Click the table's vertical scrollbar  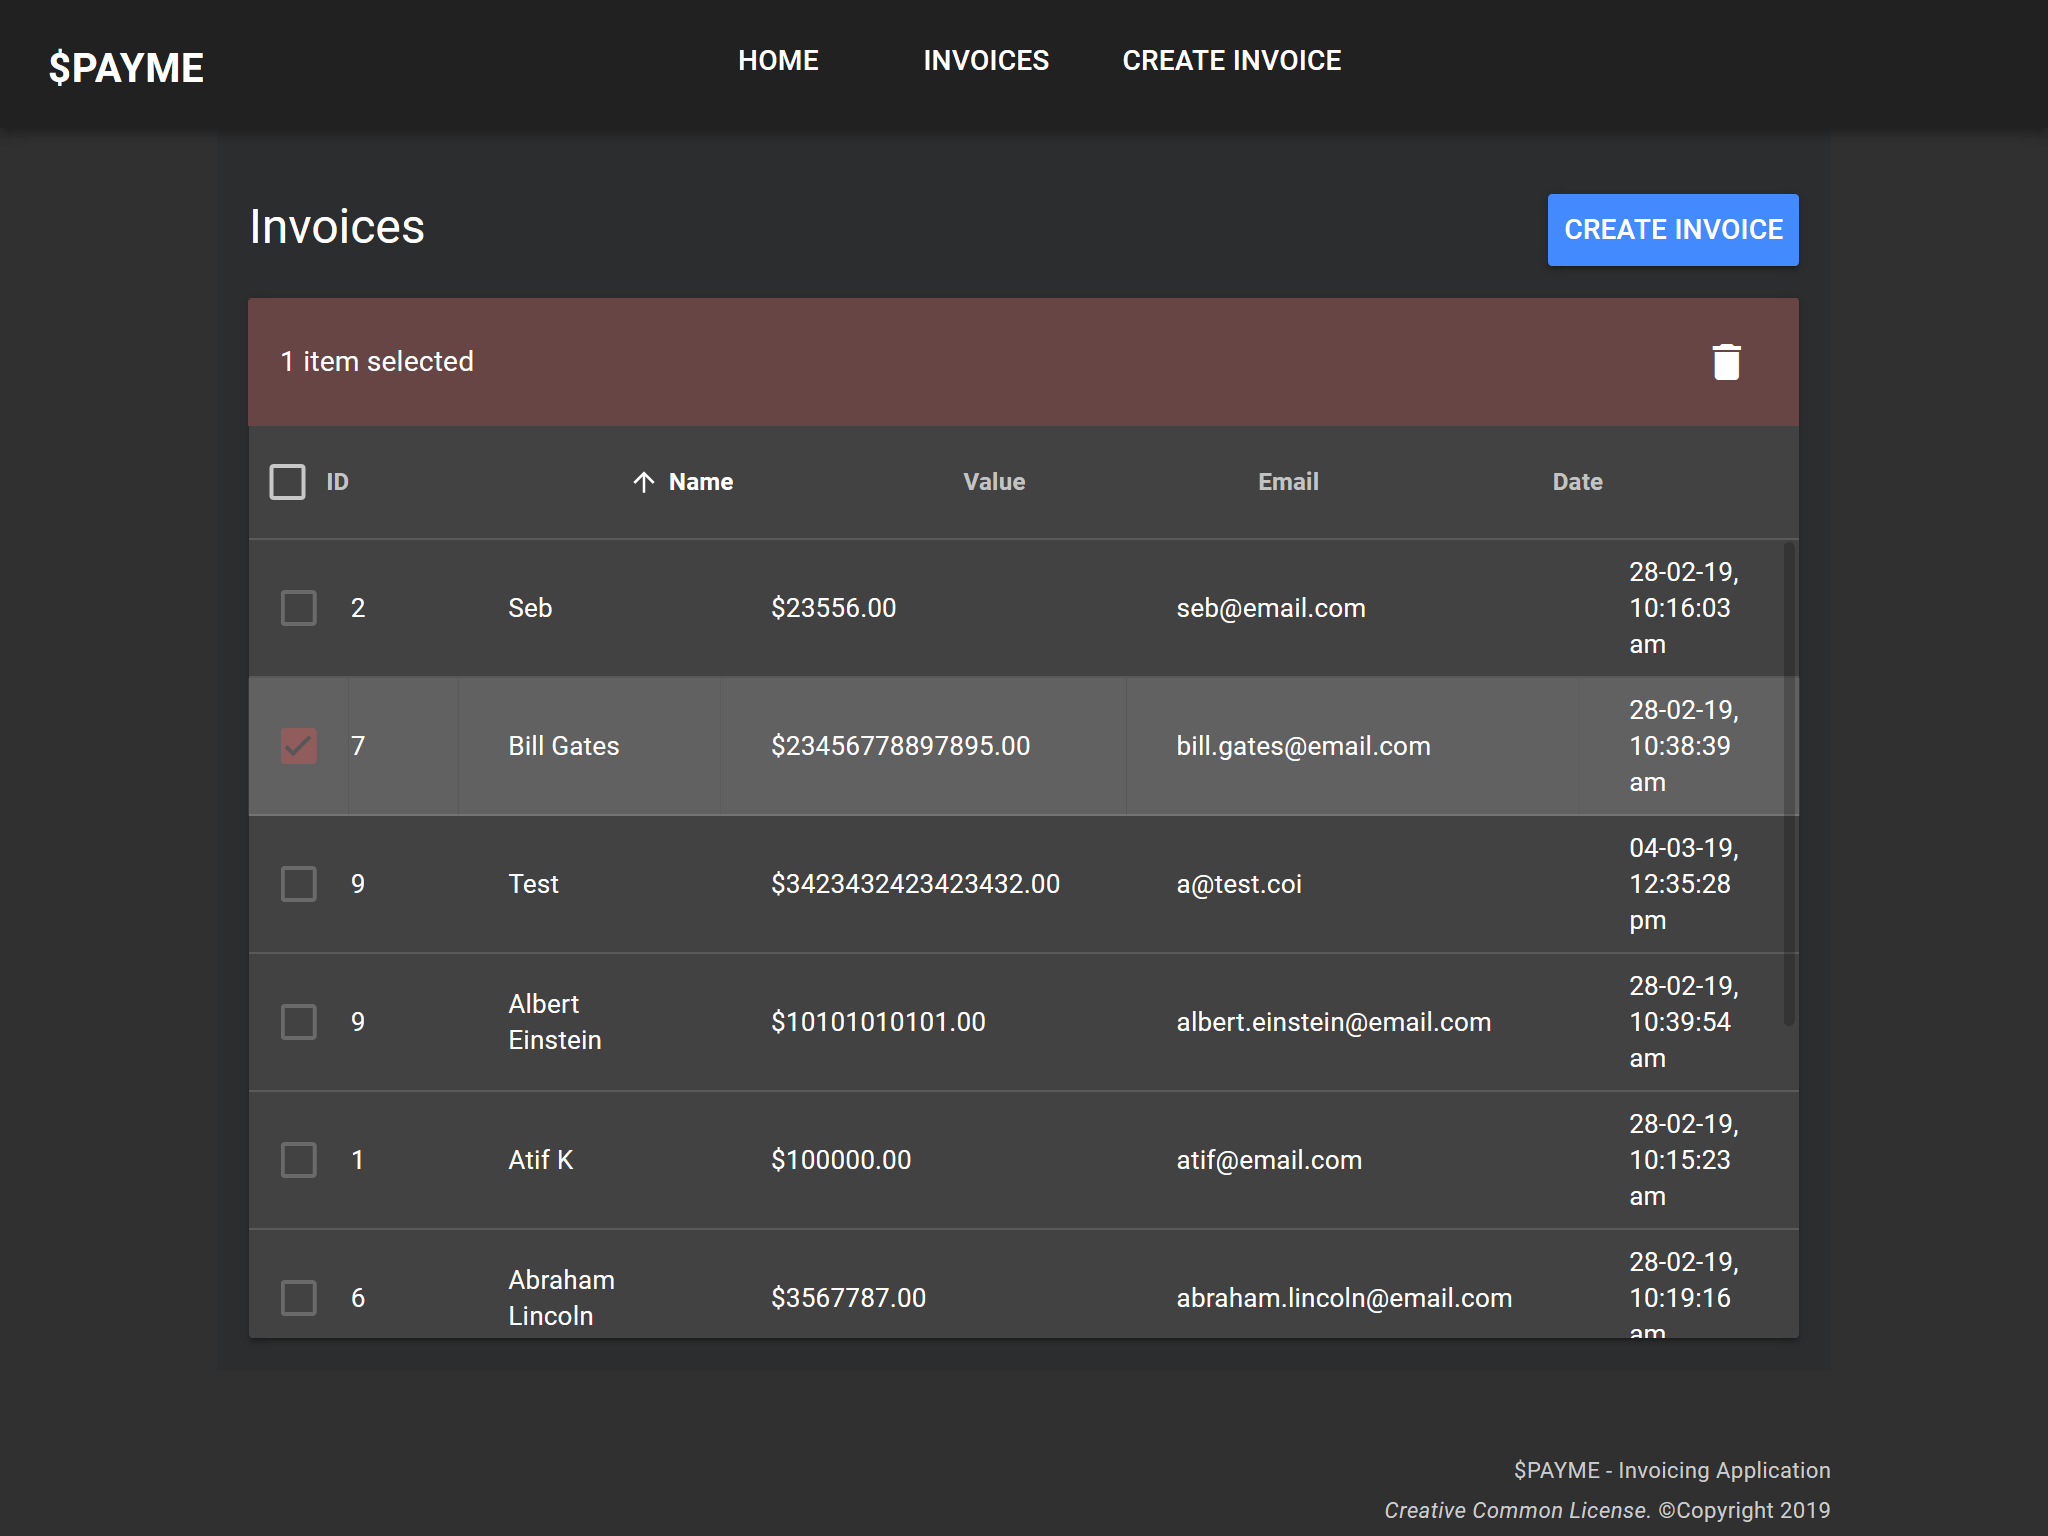(x=1789, y=784)
